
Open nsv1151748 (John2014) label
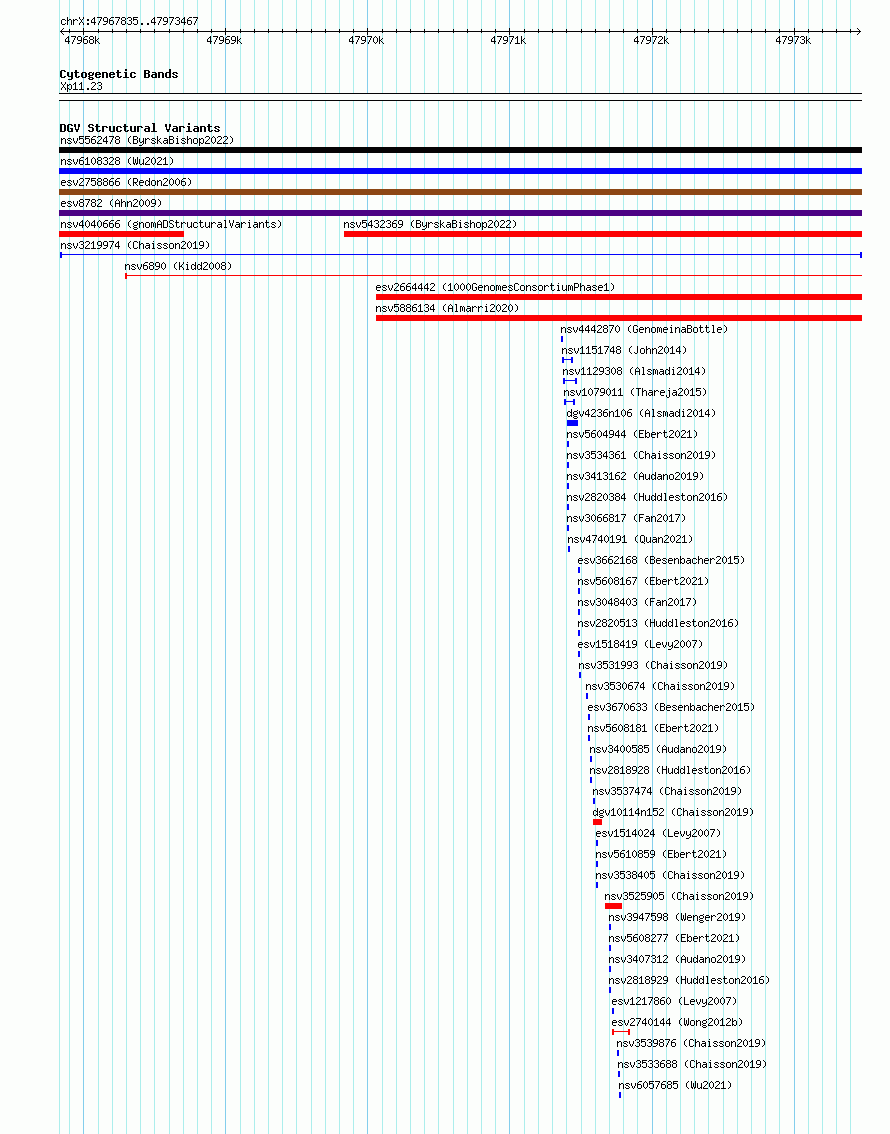tap(624, 350)
